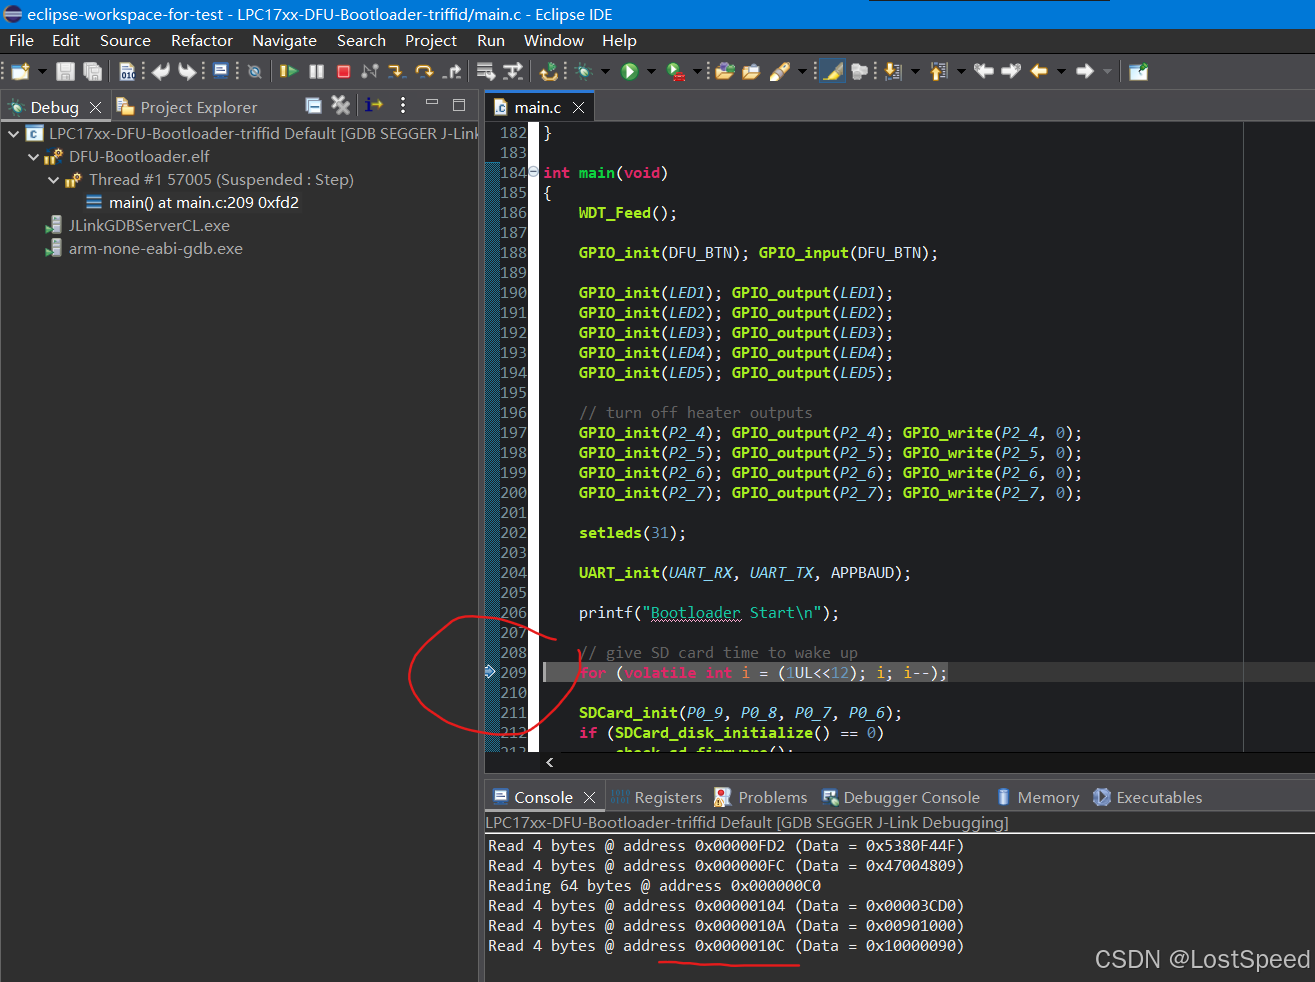Suspend the debug session
Image resolution: width=1315 pixels, height=982 pixels.
(317, 71)
